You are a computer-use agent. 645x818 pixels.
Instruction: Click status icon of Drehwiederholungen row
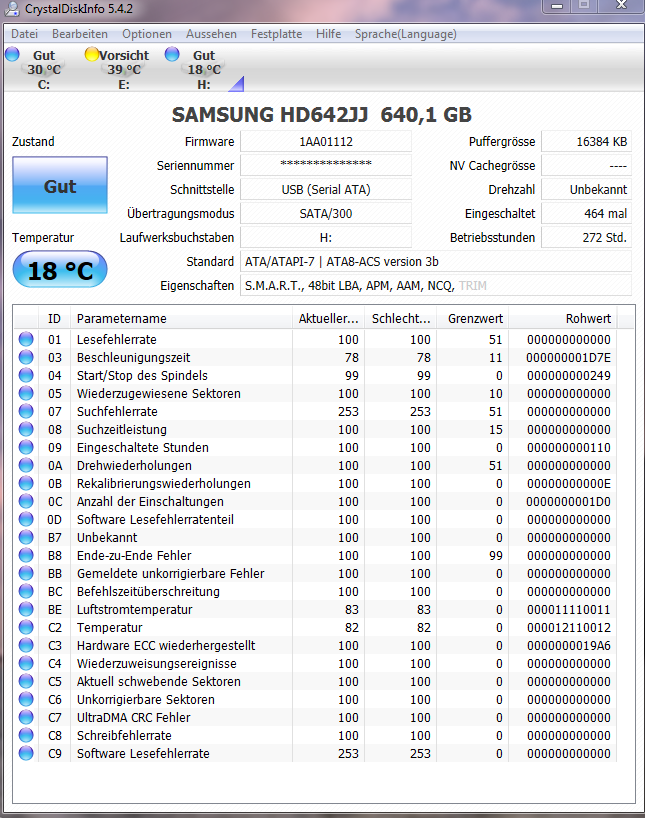point(26,465)
